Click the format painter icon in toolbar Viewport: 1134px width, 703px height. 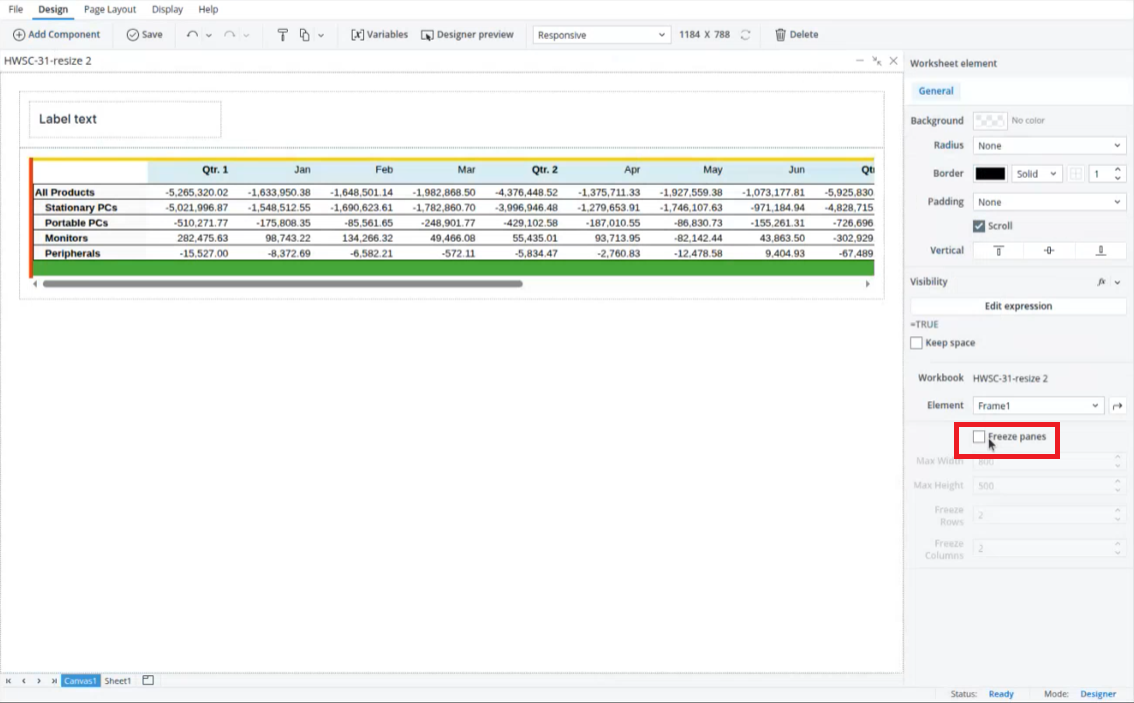[282, 35]
